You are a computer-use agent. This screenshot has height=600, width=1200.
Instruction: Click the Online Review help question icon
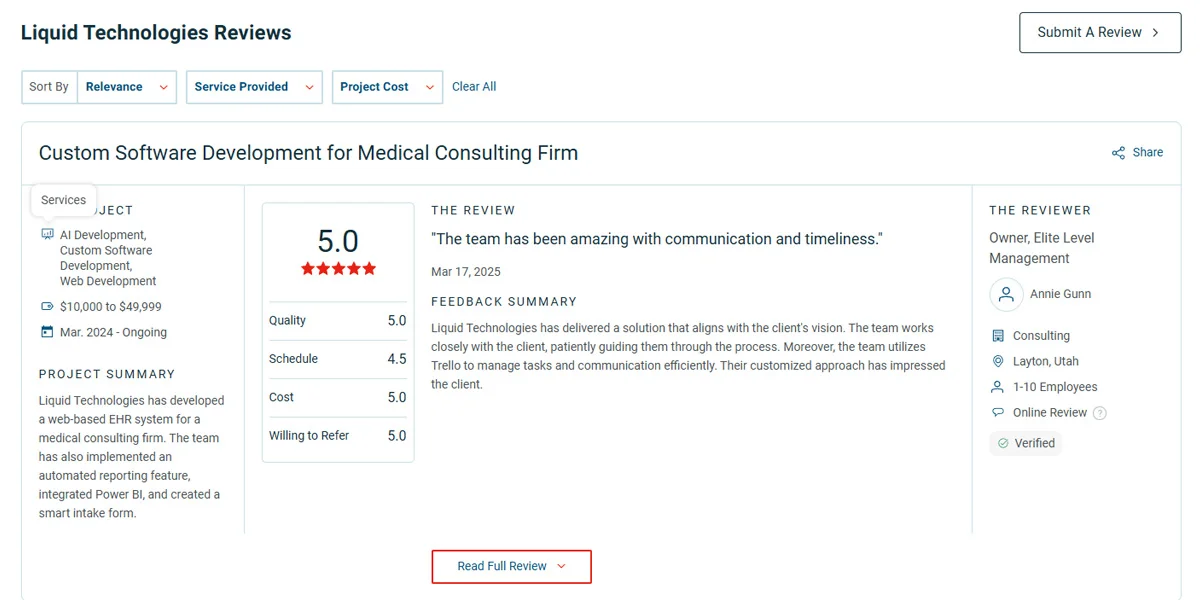(x=1100, y=413)
